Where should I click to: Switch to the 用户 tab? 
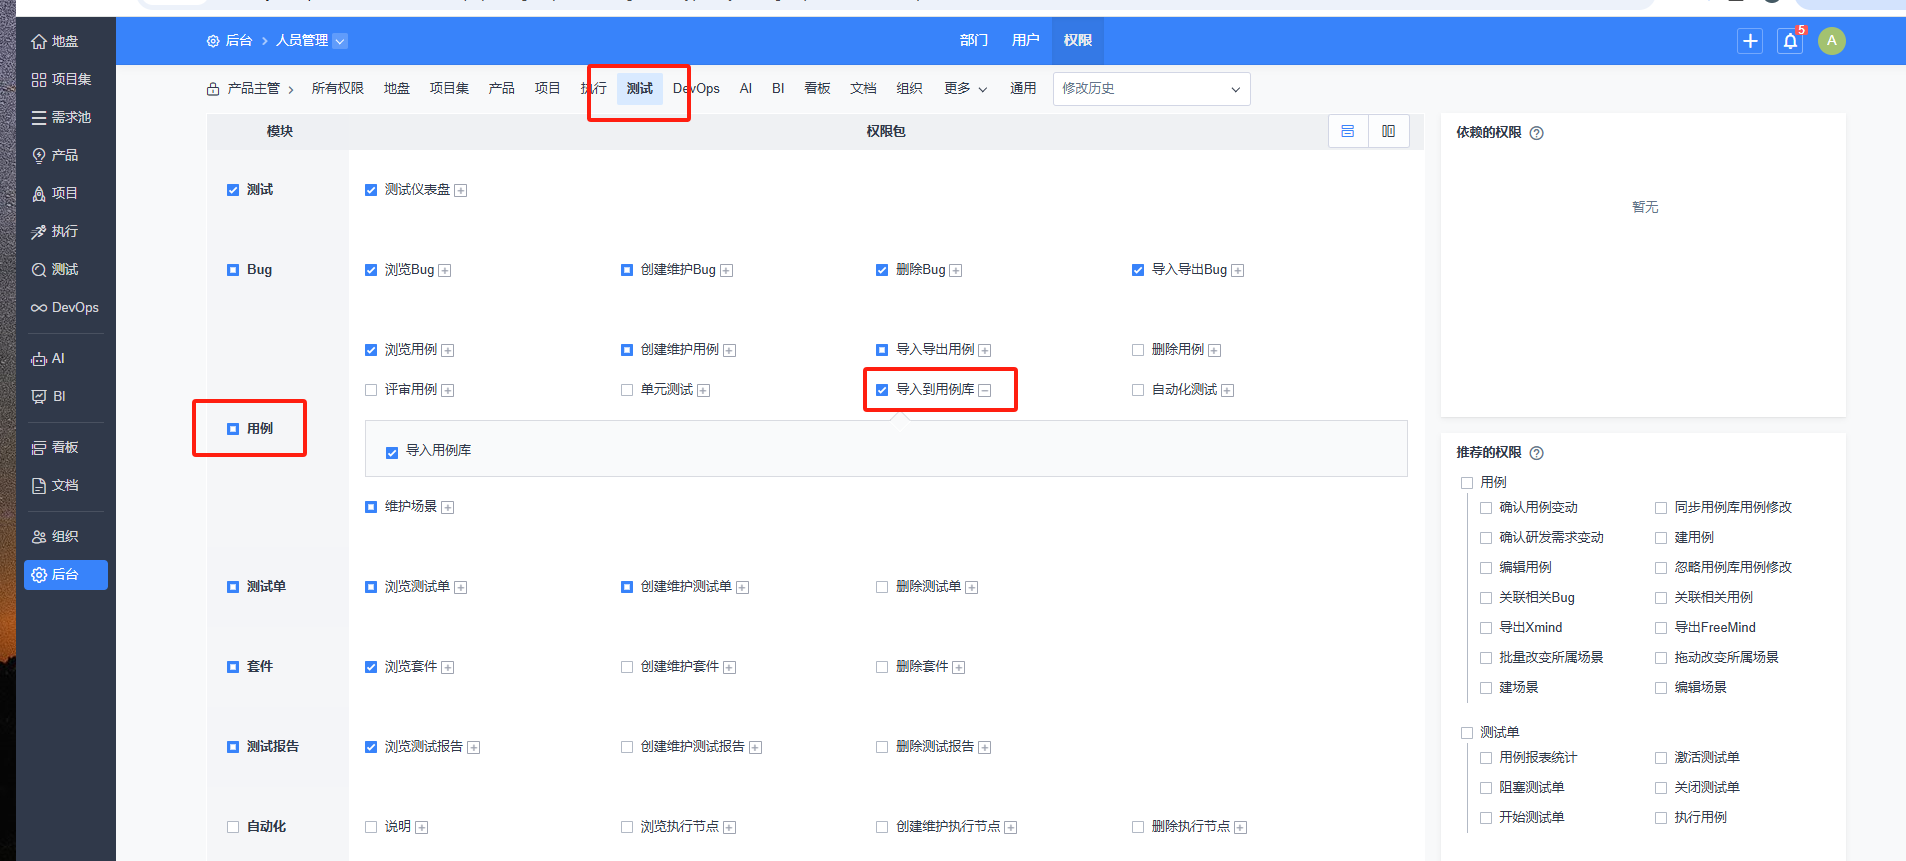coord(1025,41)
